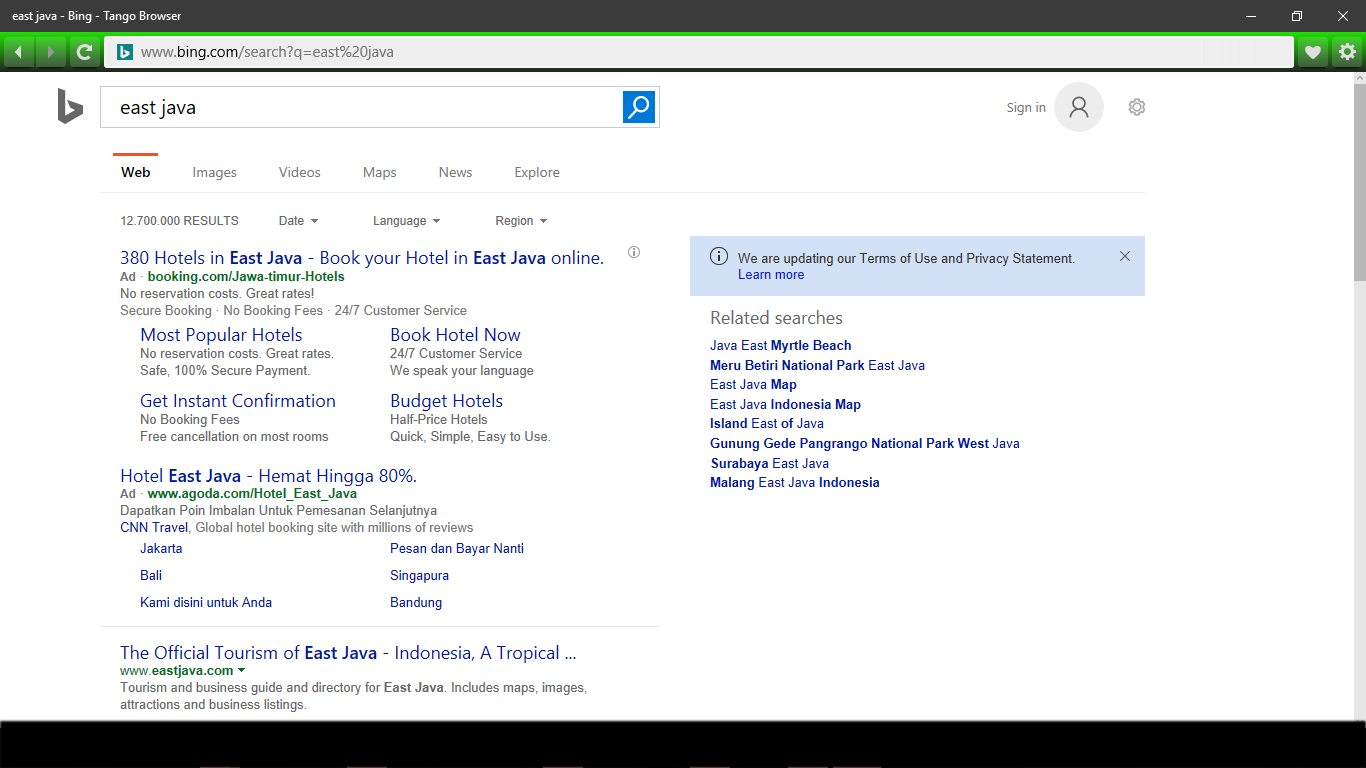This screenshot has width=1366, height=768.
Task: Open the Region filter dropdown
Action: 521,221
